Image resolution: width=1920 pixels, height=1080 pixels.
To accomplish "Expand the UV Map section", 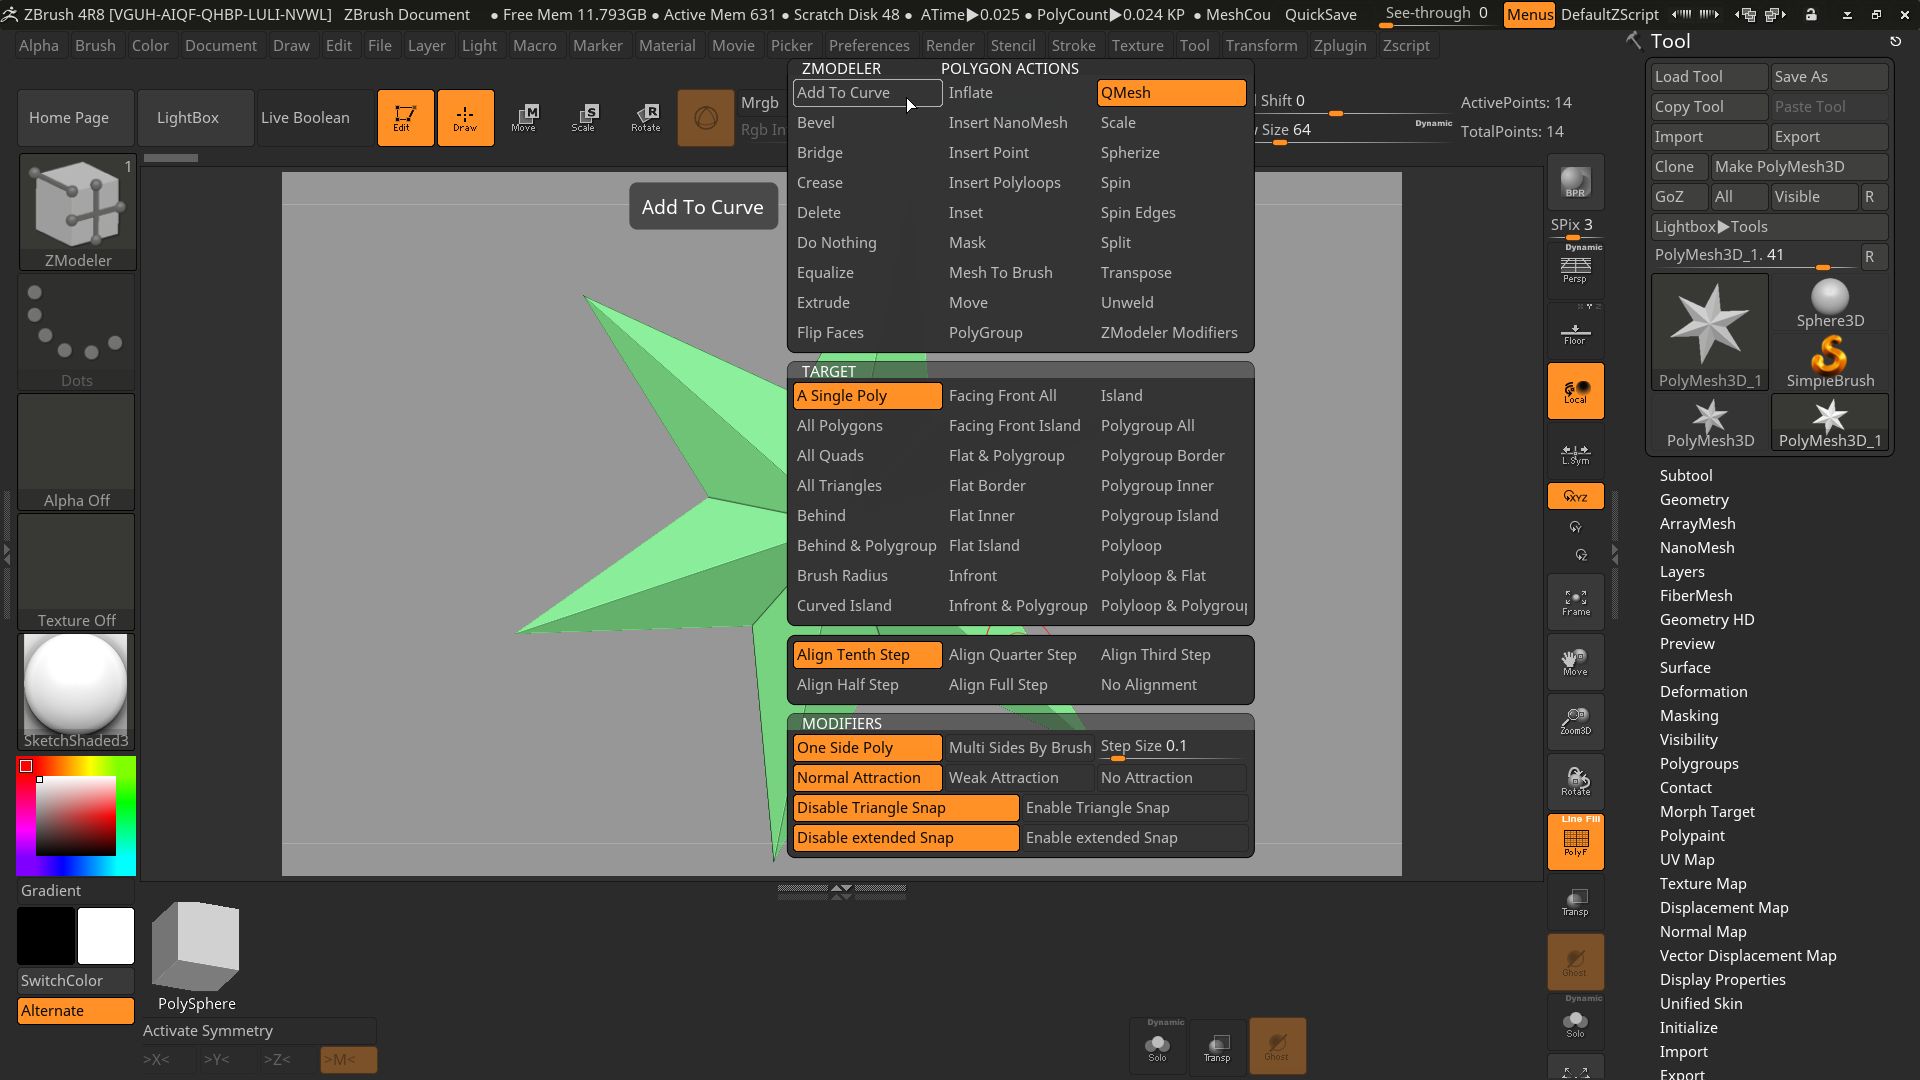I will [x=1687, y=860].
